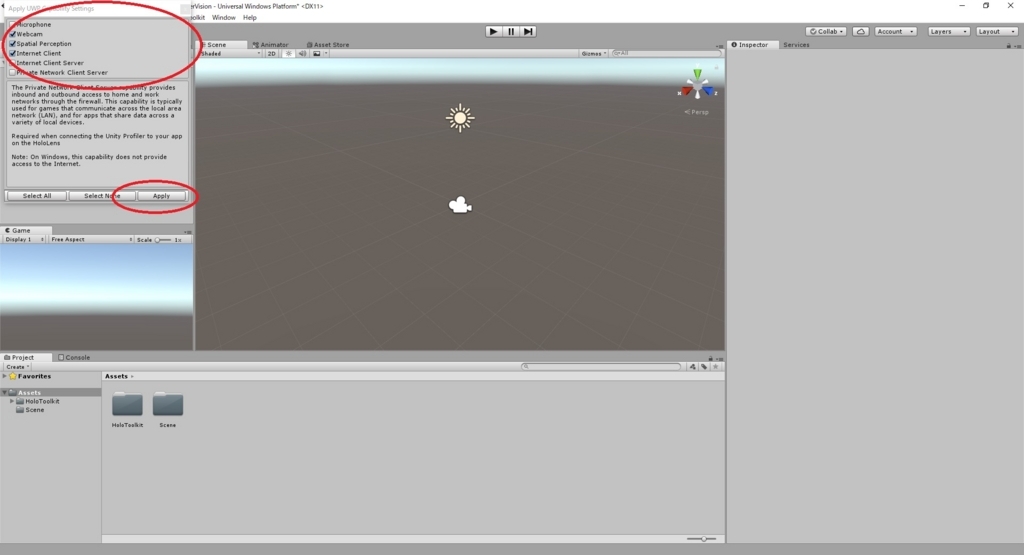Click Search by Type icon in Project
Screen dimensions: 1024x555
[692, 367]
